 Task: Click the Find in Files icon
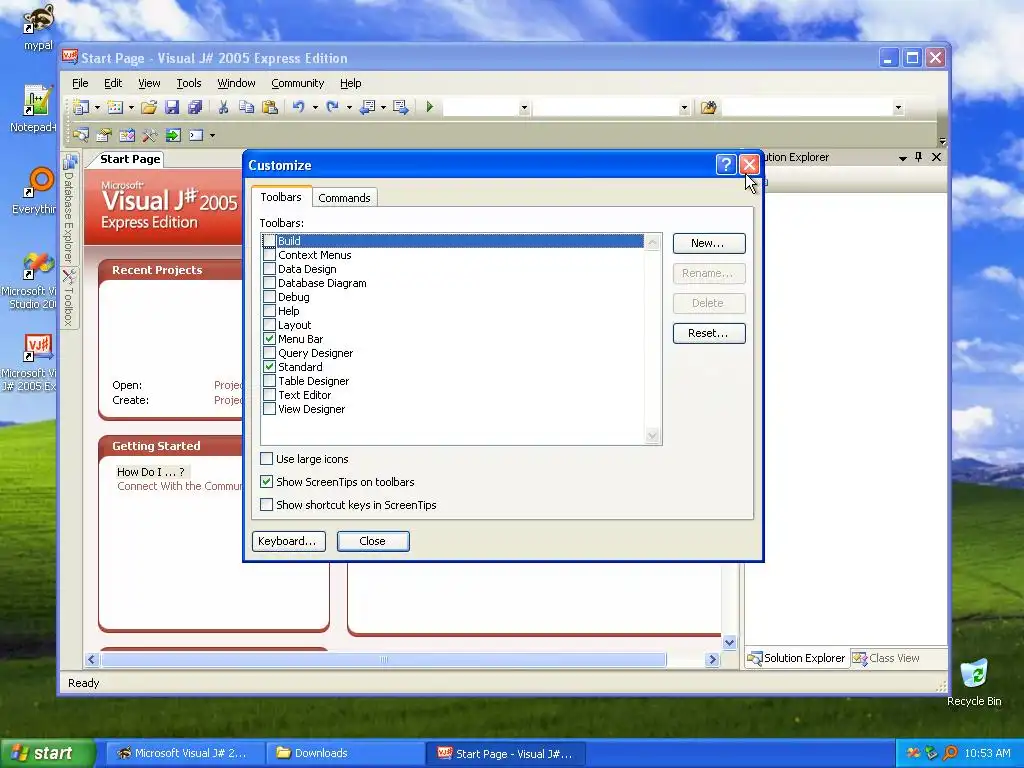tap(709, 107)
